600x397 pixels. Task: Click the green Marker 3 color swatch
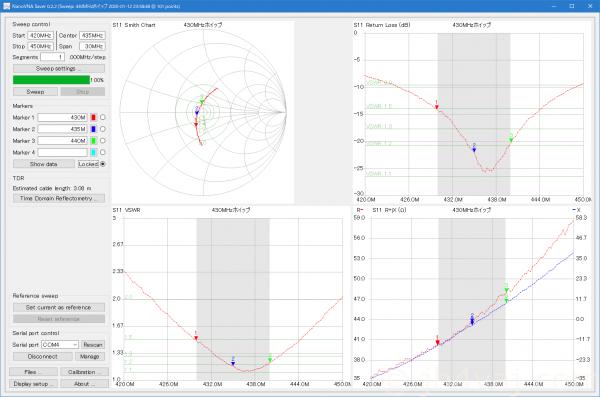93,141
